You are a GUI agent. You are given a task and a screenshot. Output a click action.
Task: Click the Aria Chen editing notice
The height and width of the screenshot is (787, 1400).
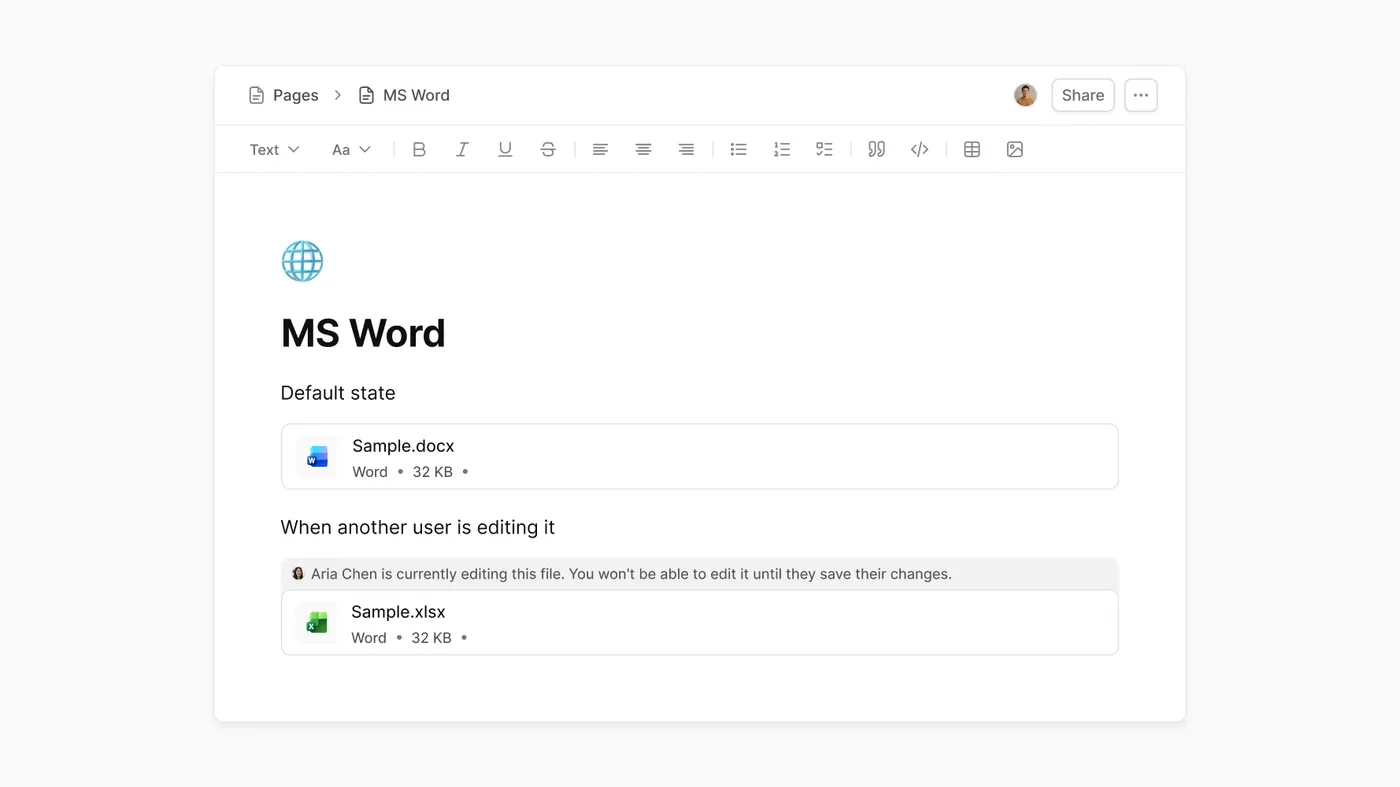(x=699, y=574)
